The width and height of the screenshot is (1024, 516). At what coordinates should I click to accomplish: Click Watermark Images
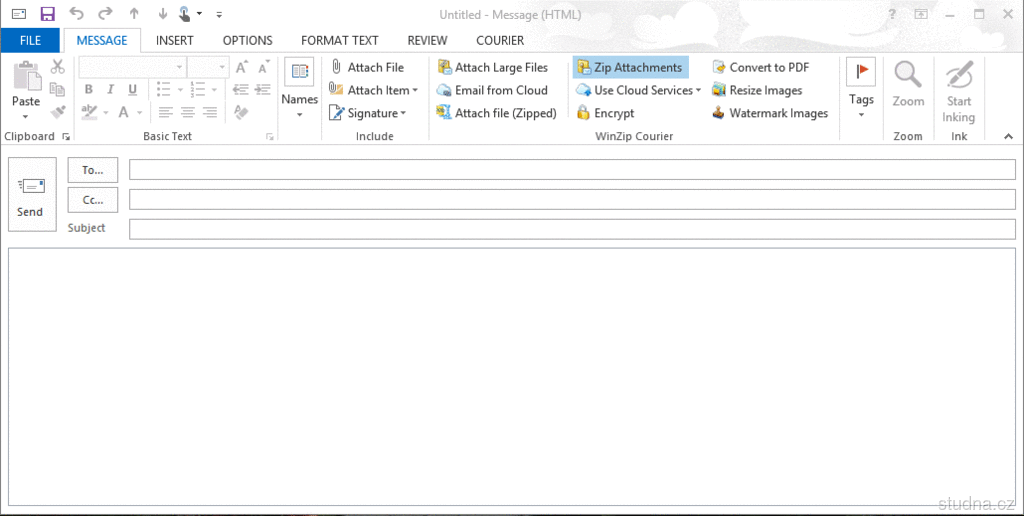tap(770, 113)
